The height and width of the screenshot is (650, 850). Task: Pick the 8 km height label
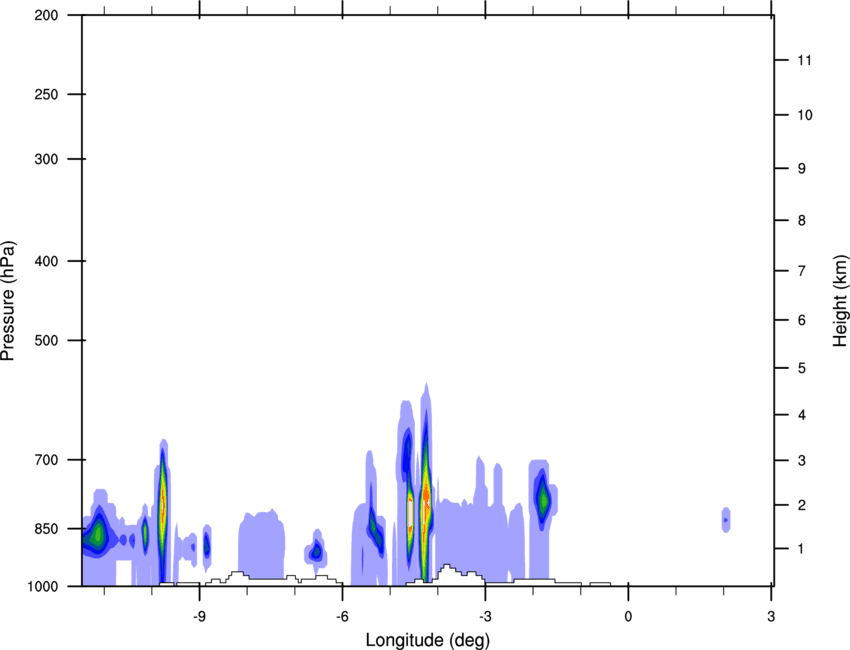pyautogui.click(x=802, y=221)
